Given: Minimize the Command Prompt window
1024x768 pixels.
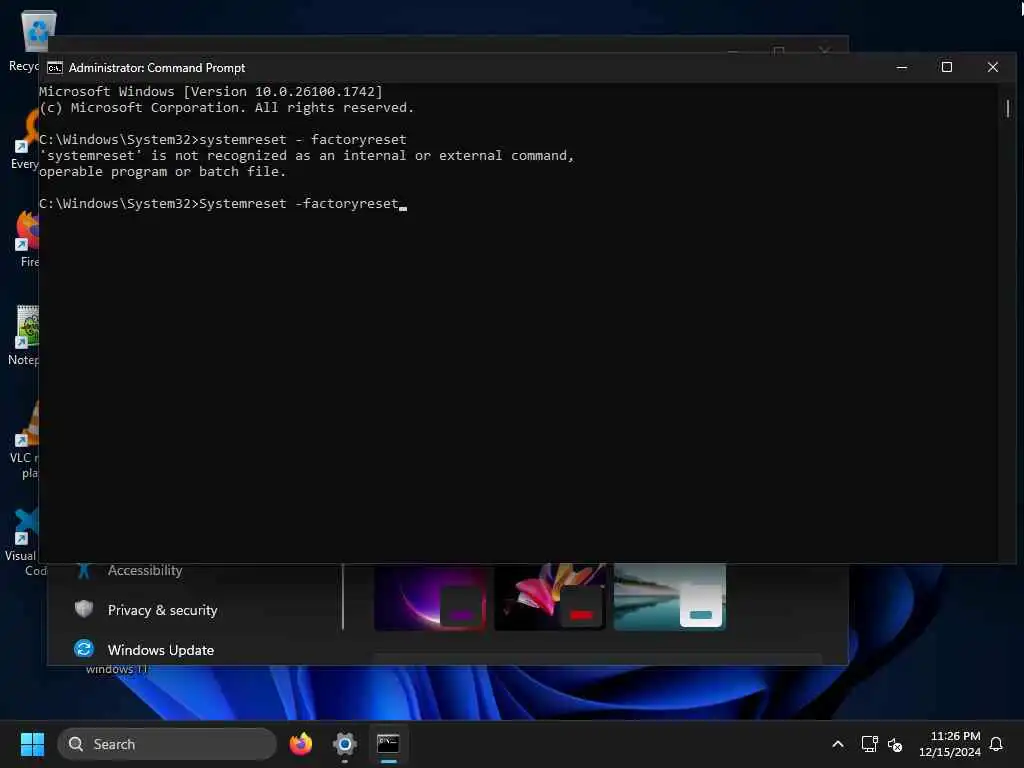Looking at the screenshot, I should [902, 67].
